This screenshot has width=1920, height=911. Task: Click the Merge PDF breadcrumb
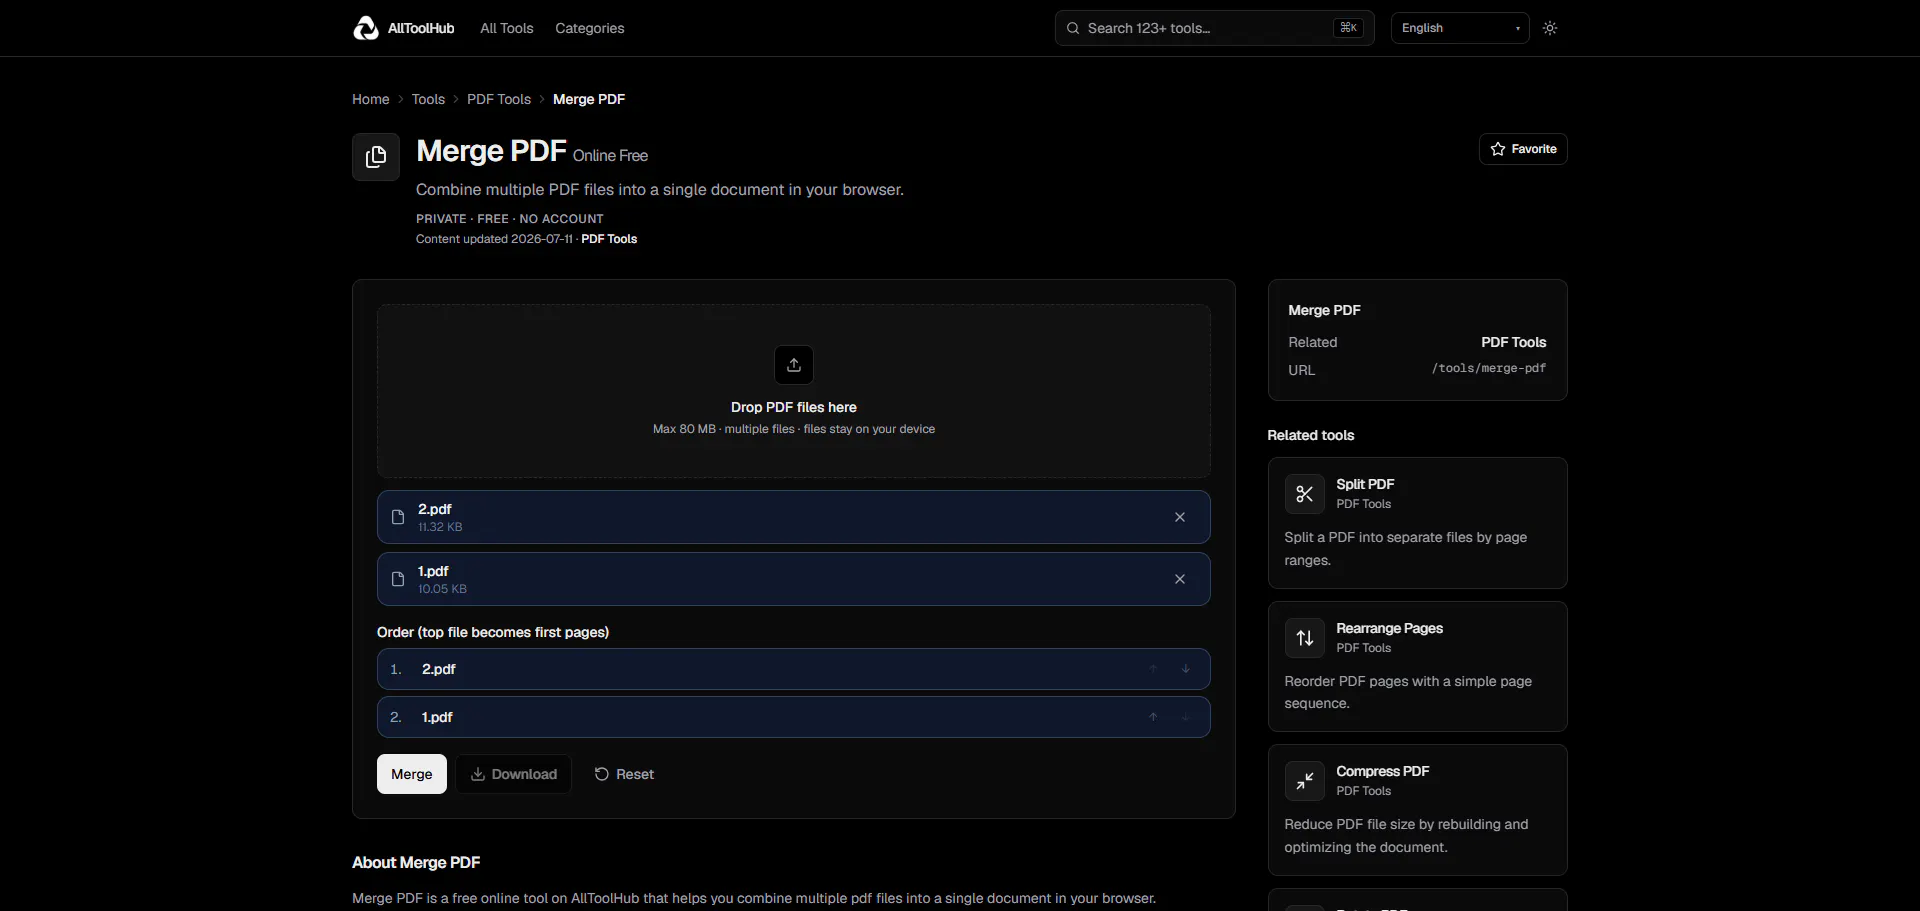(x=589, y=99)
